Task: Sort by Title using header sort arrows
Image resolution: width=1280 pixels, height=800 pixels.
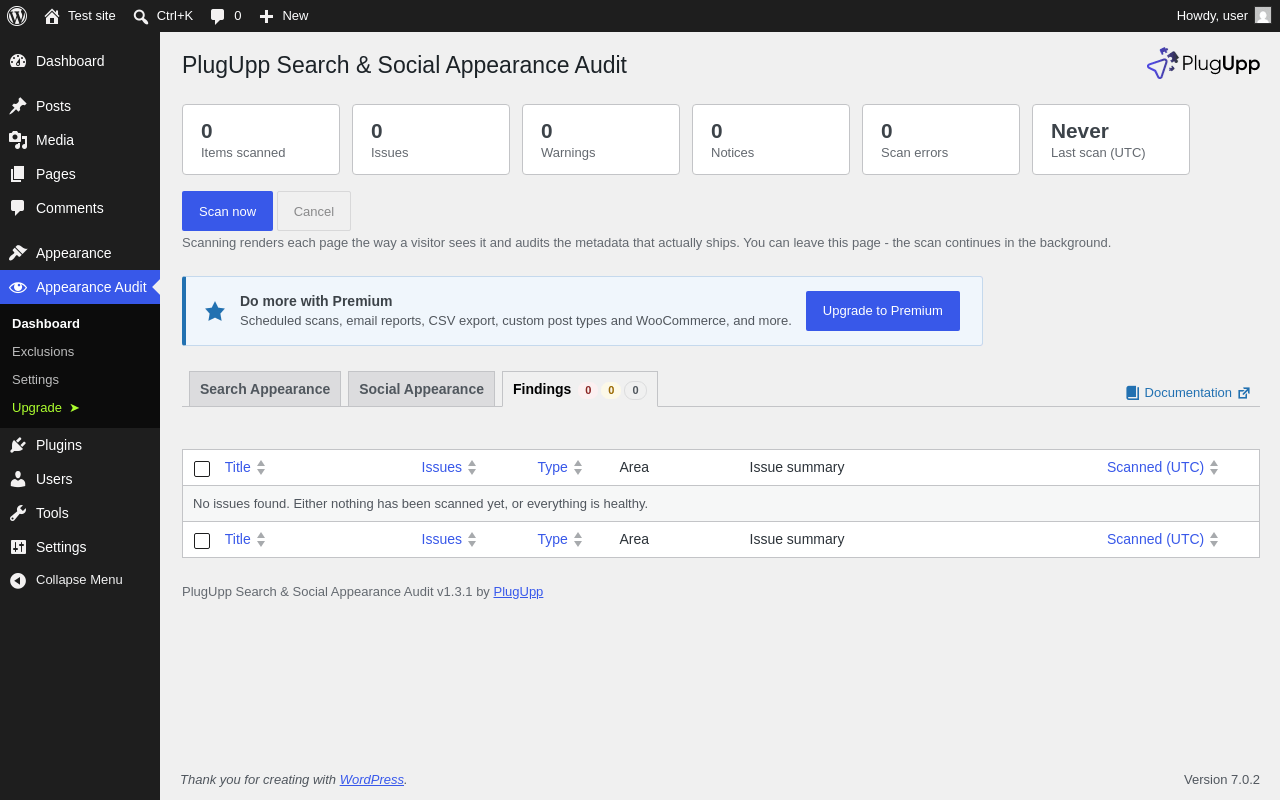Action: click(261, 467)
